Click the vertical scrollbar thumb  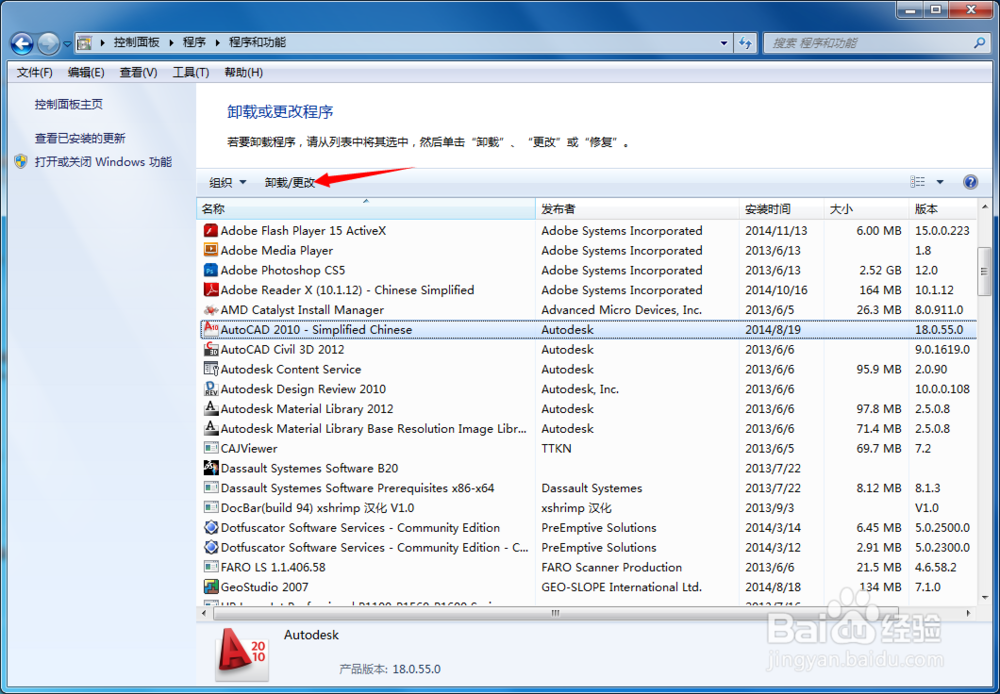pyautogui.click(x=984, y=272)
